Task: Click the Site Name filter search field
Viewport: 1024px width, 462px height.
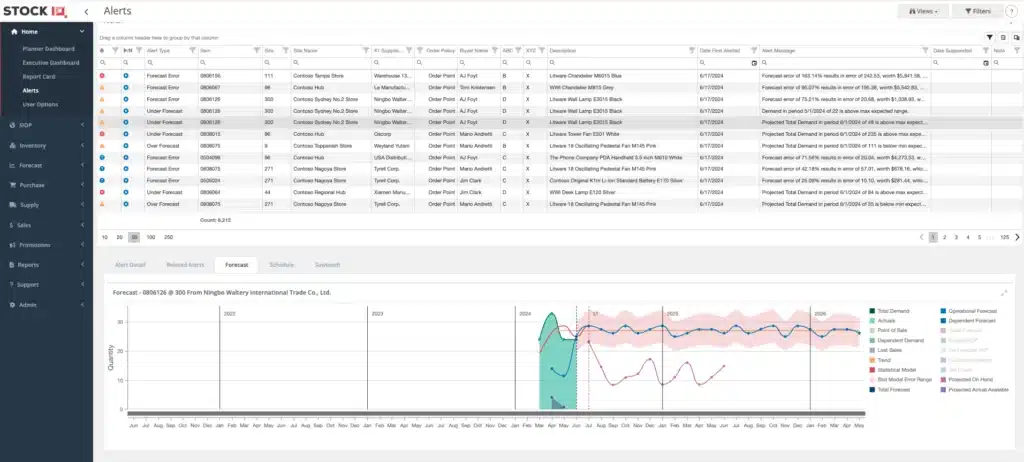Action: (x=331, y=63)
